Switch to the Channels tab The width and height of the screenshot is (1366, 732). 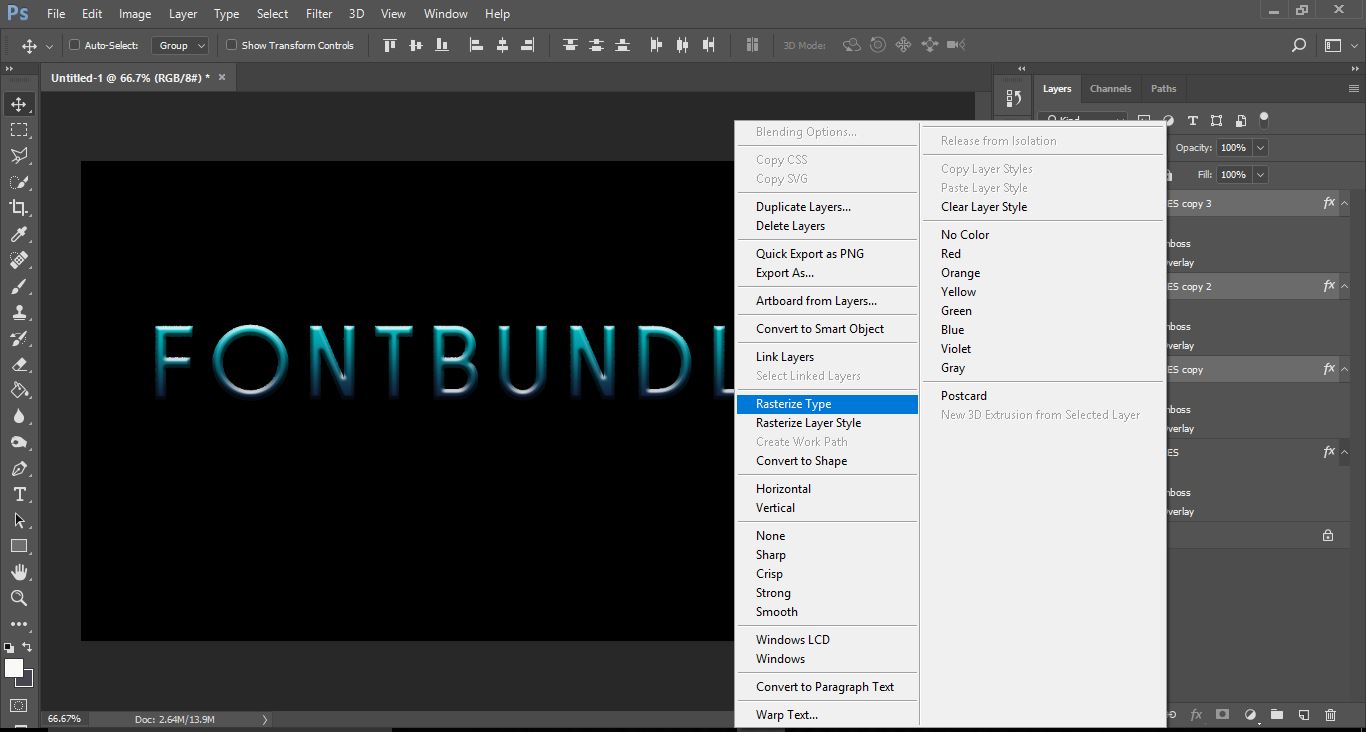(1110, 88)
